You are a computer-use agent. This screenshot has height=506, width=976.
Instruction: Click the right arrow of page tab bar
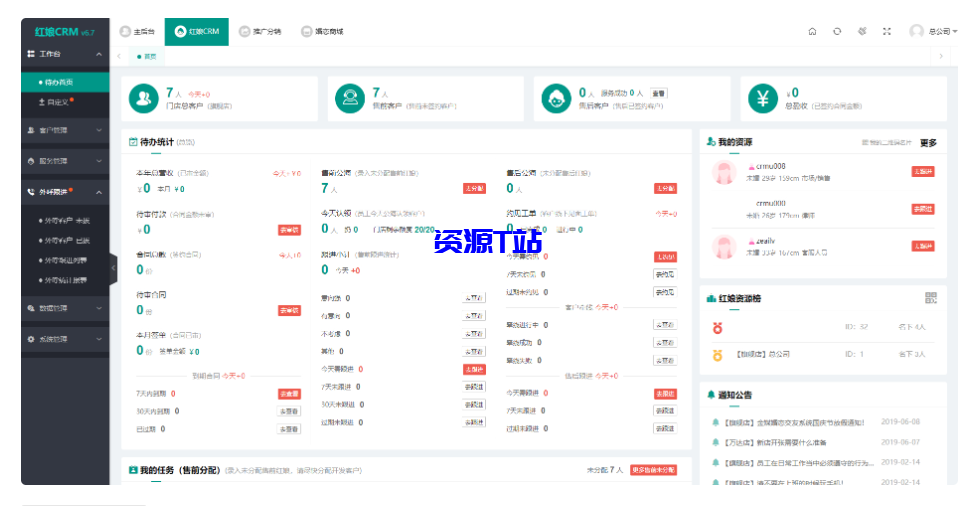coord(941,56)
